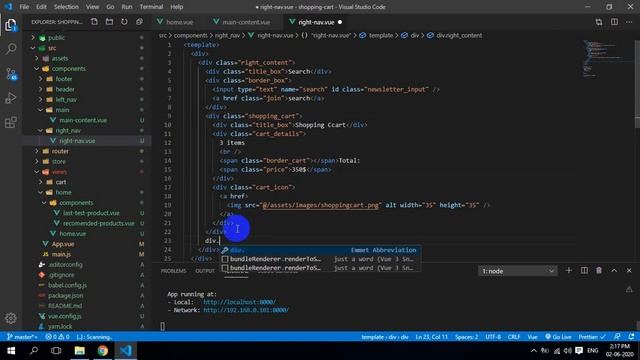
Task: Switch to the home.vue tab
Action: tap(180, 22)
